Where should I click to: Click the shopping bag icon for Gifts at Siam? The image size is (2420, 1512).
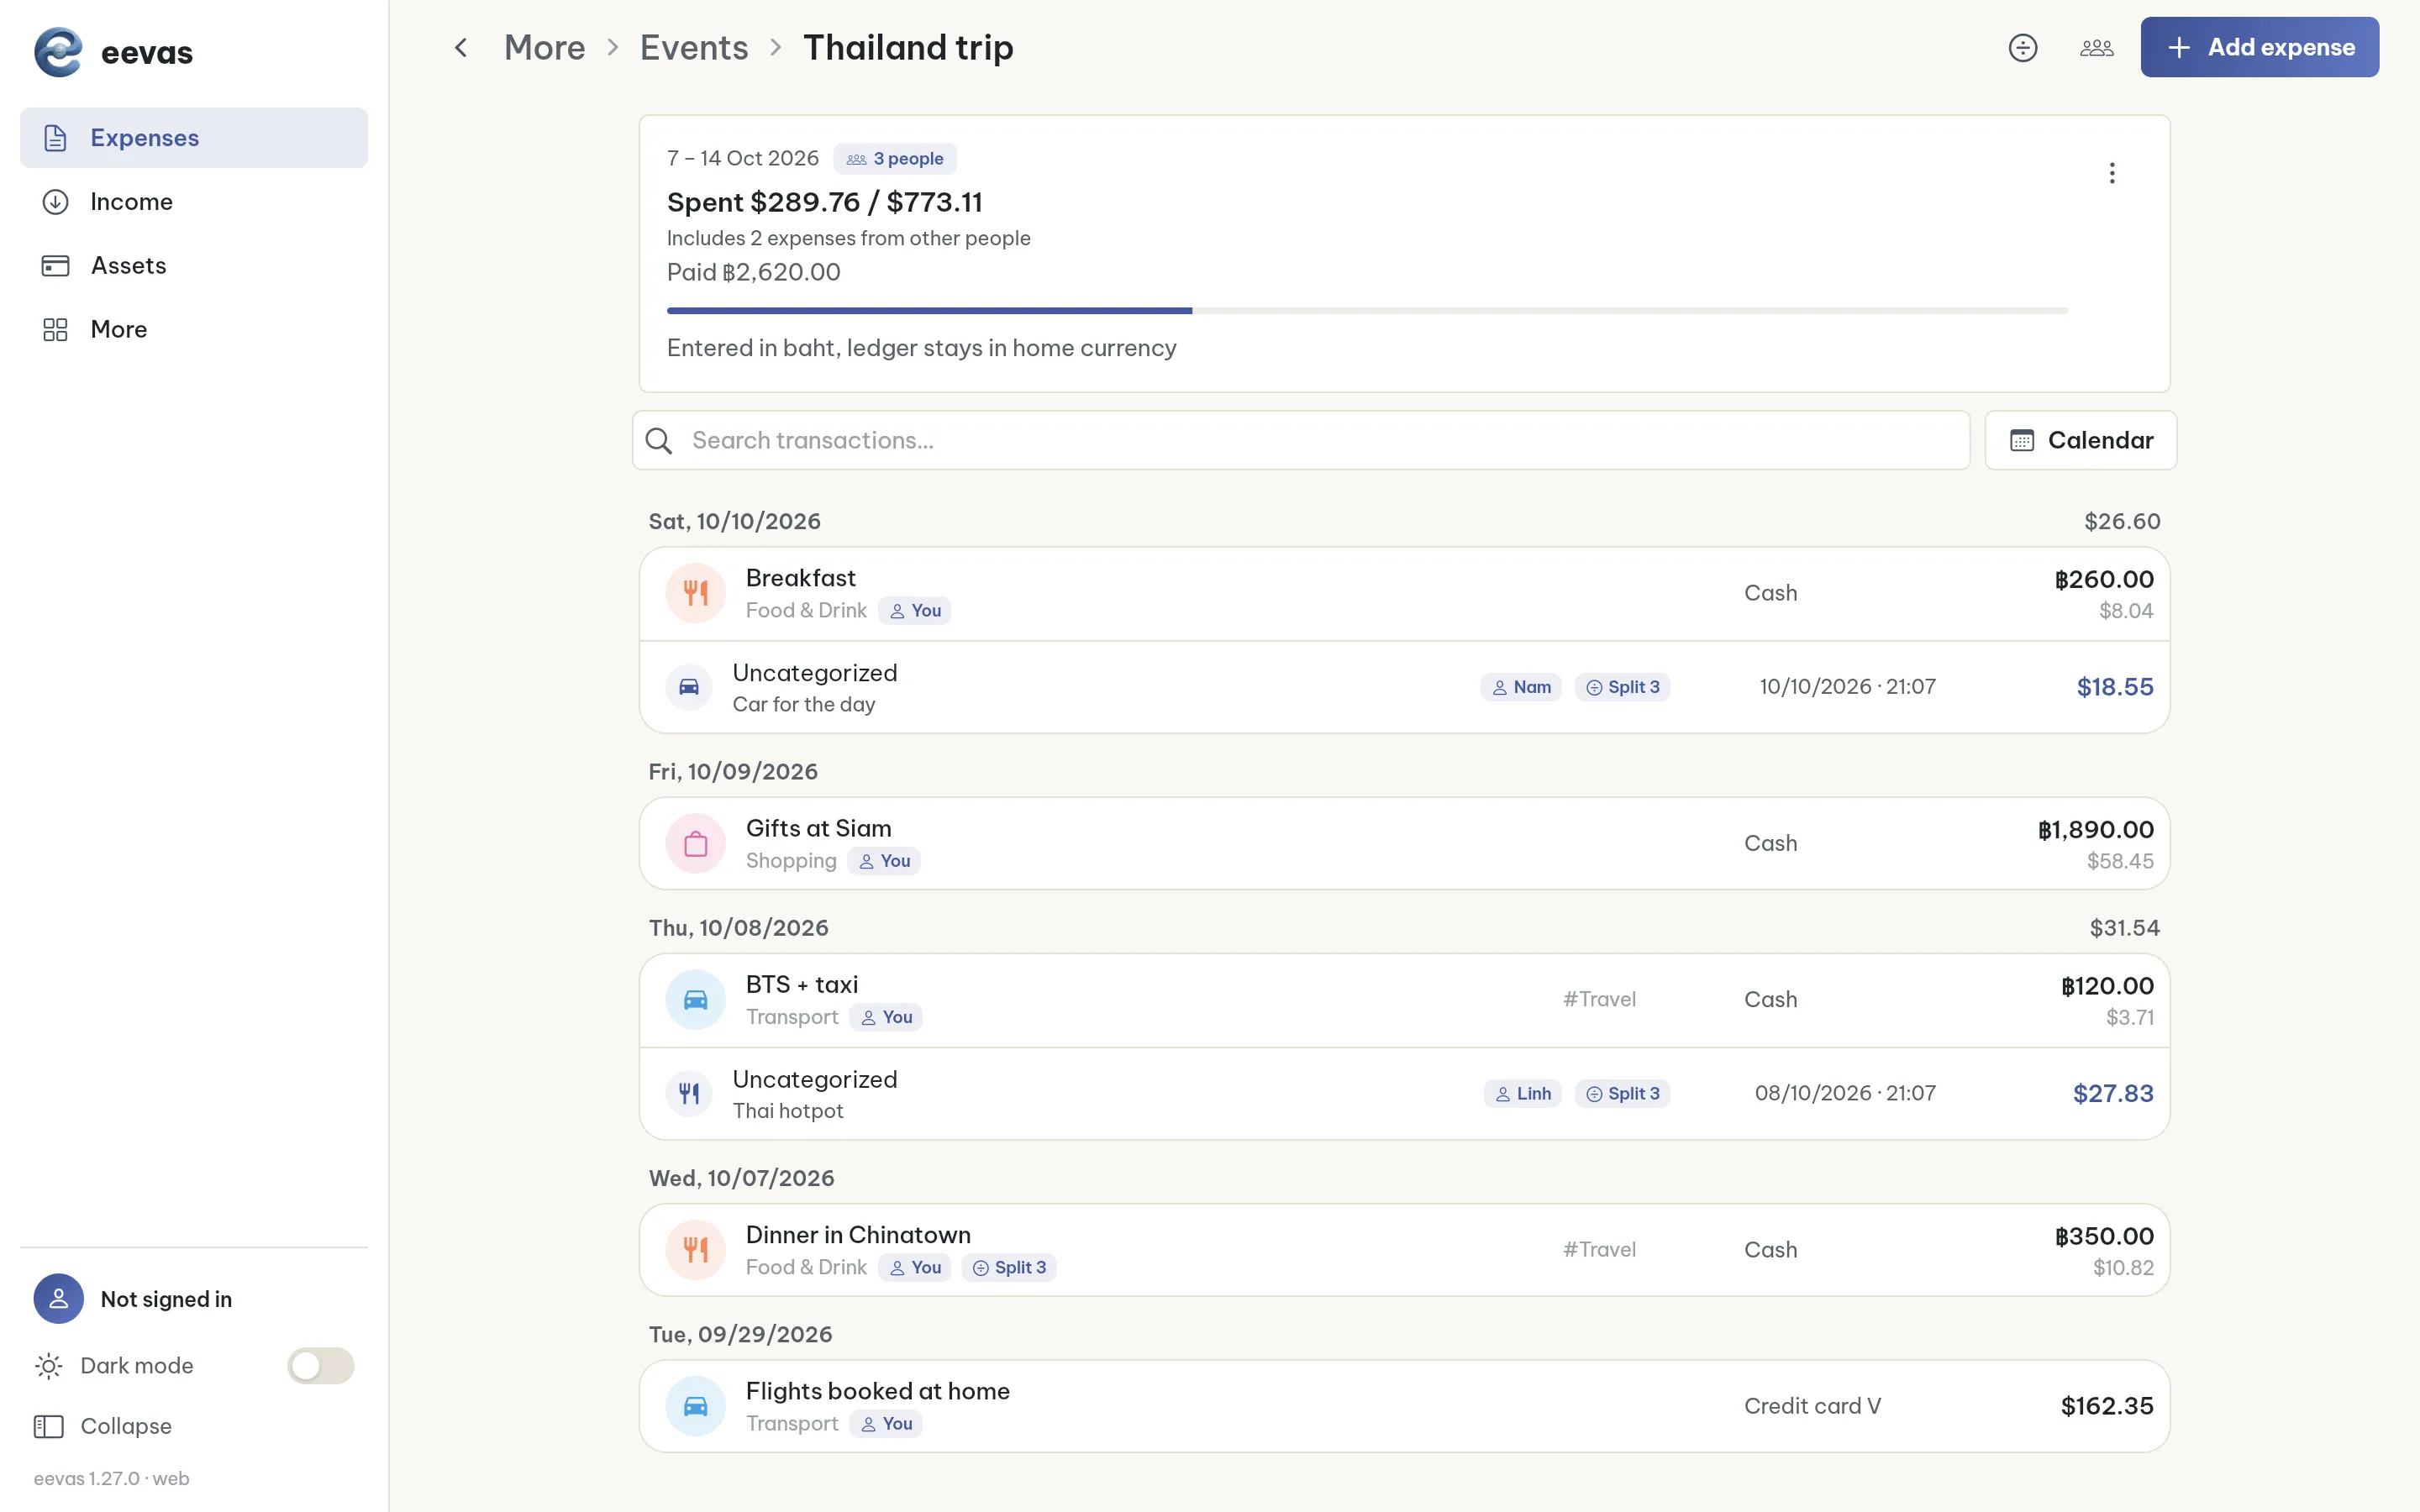(695, 843)
